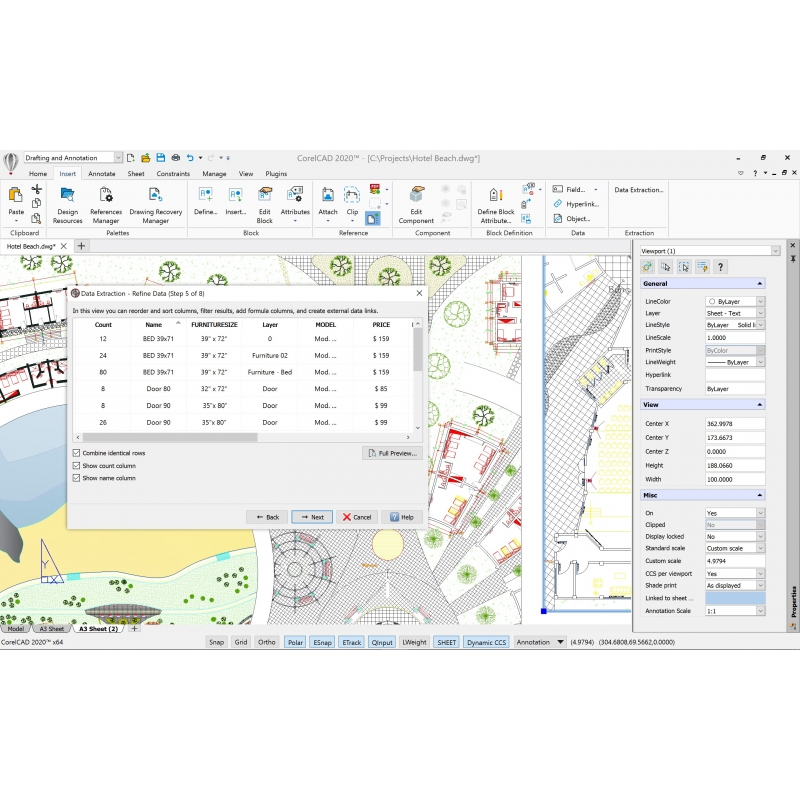Click the New document icon in quick access toolbar
This screenshot has height=800, width=800.
pos(131,158)
